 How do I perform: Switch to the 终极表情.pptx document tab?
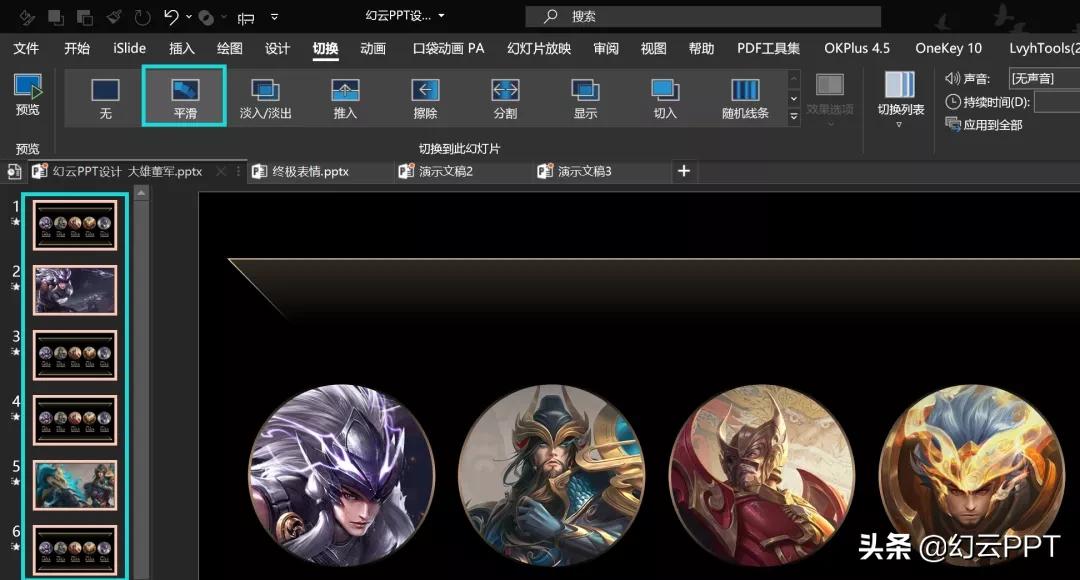(319, 172)
